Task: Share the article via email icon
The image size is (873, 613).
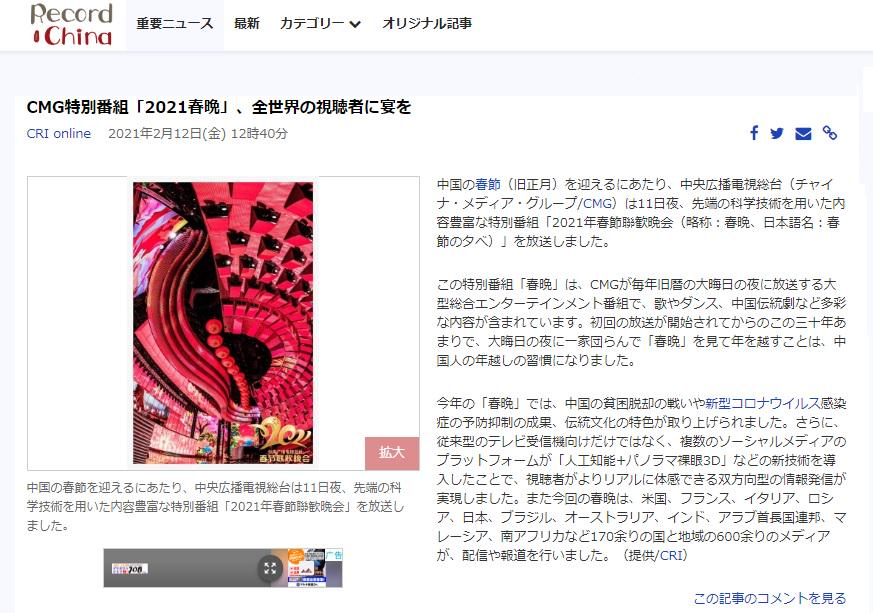Action: click(x=803, y=134)
